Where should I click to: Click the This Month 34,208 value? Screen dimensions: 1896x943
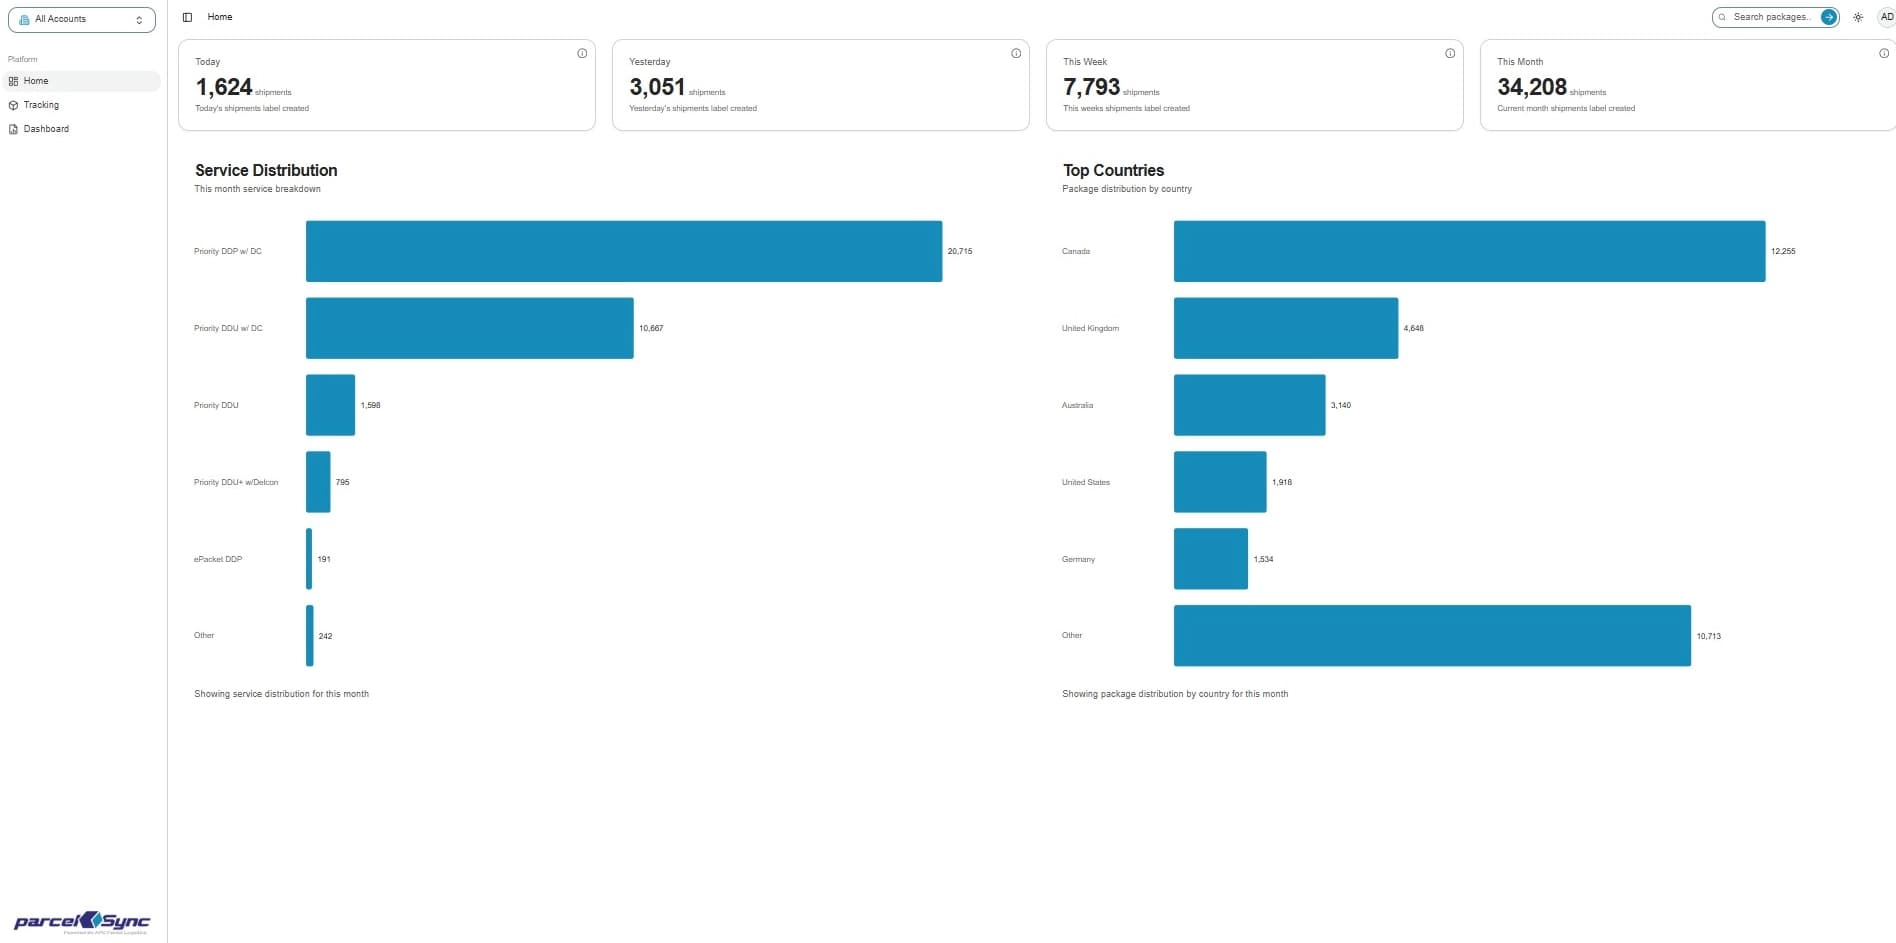[1531, 87]
